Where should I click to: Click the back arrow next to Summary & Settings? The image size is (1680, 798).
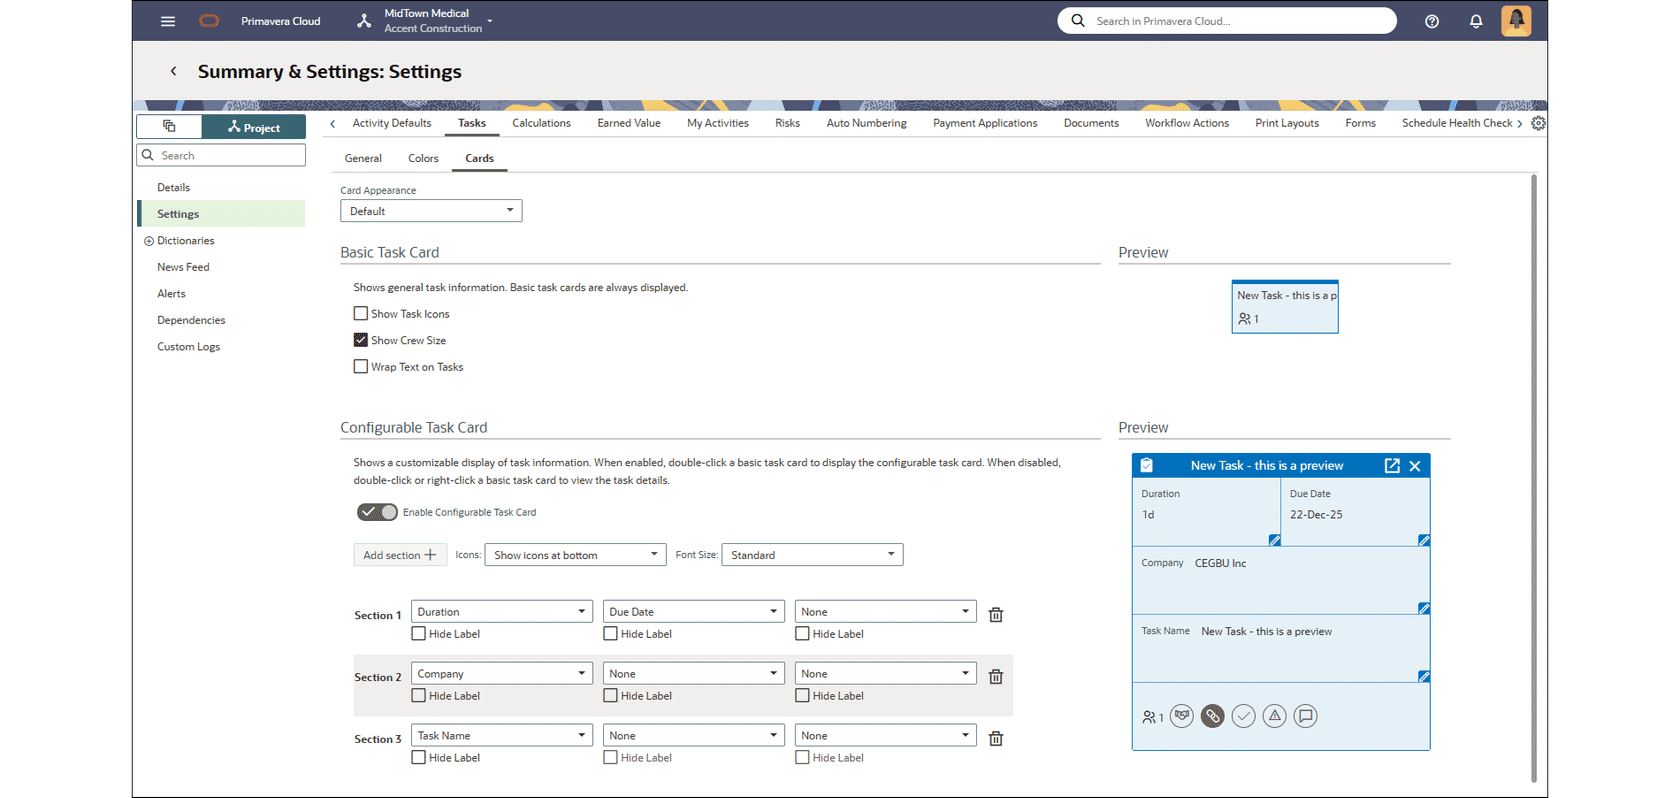[174, 71]
